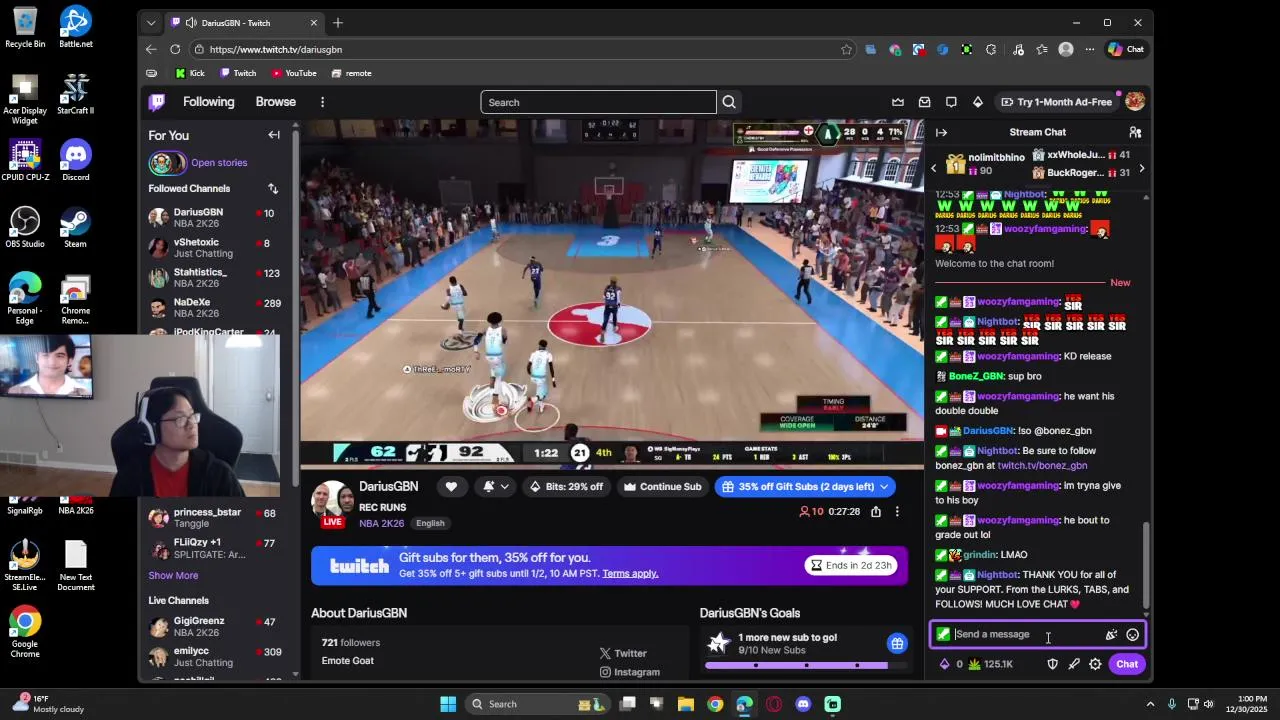Open the Twitch home logo
Viewport: 1280px width, 720px height.
[x=157, y=102]
